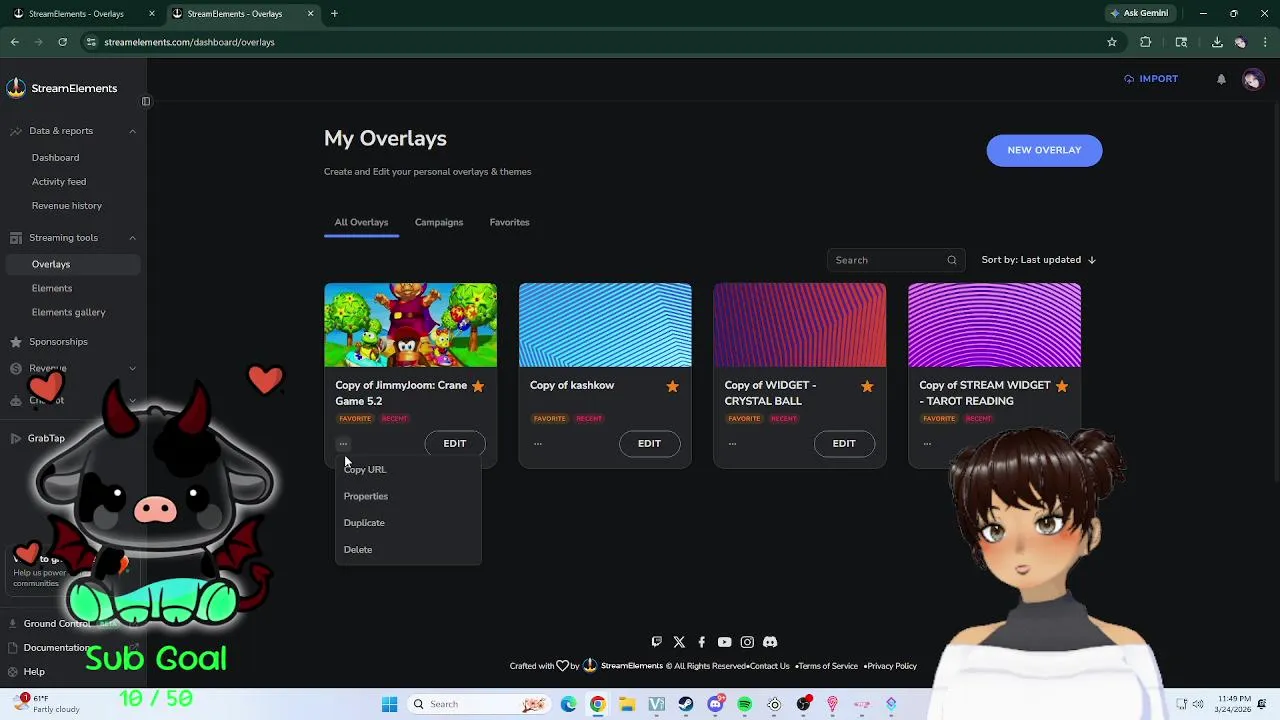This screenshot has width=1280, height=720.
Task: Focus the overlays Search field
Action: (896, 260)
